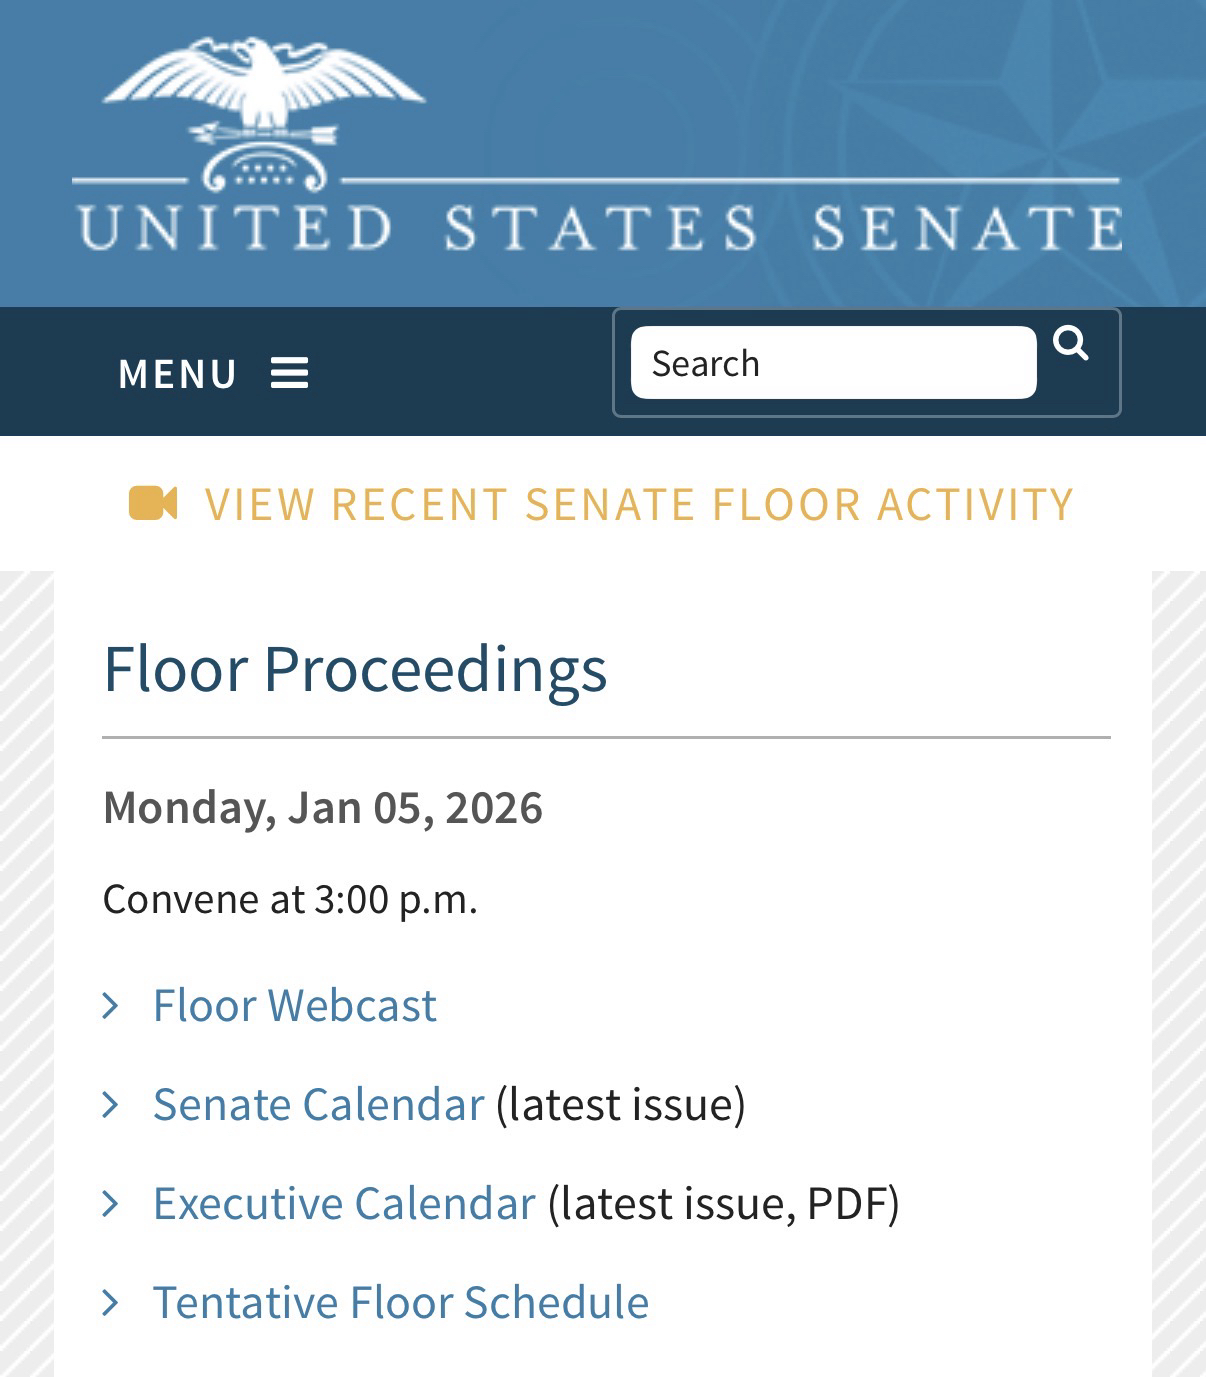Image resolution: width=1206 pixels, height=1377 pixels.
Task: Open the MENU navigation label
Action: (177, 374)
